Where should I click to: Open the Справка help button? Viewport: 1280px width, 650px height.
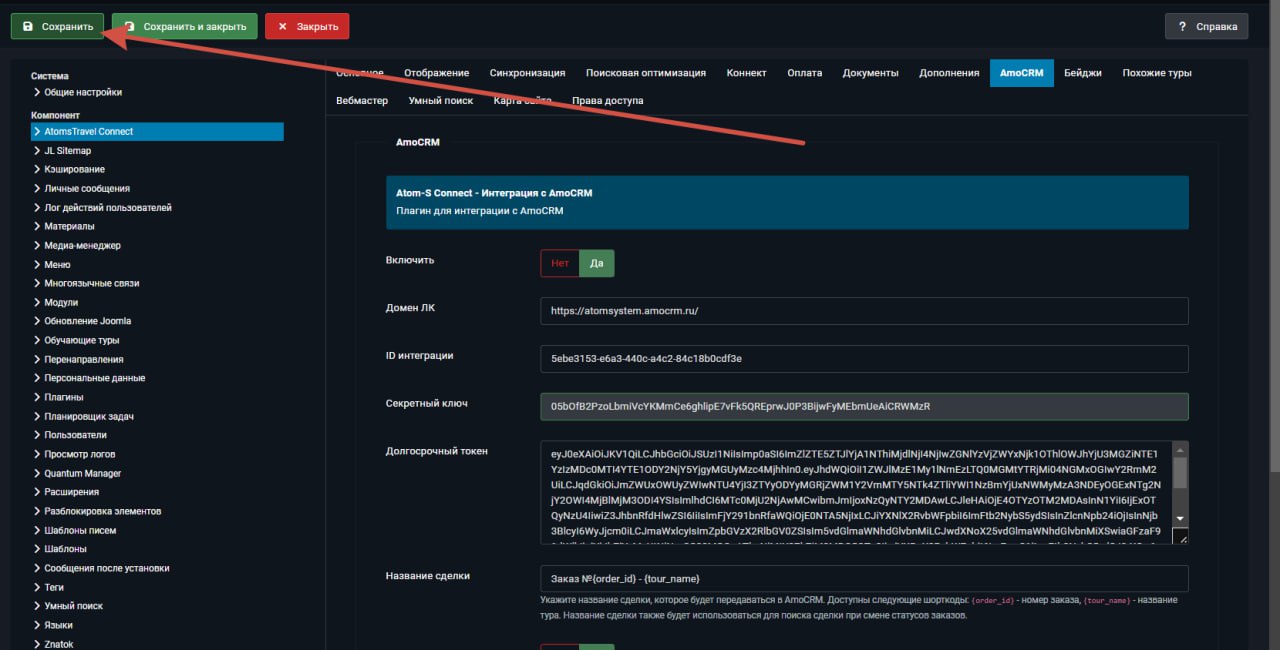[x=1206, y=26]
